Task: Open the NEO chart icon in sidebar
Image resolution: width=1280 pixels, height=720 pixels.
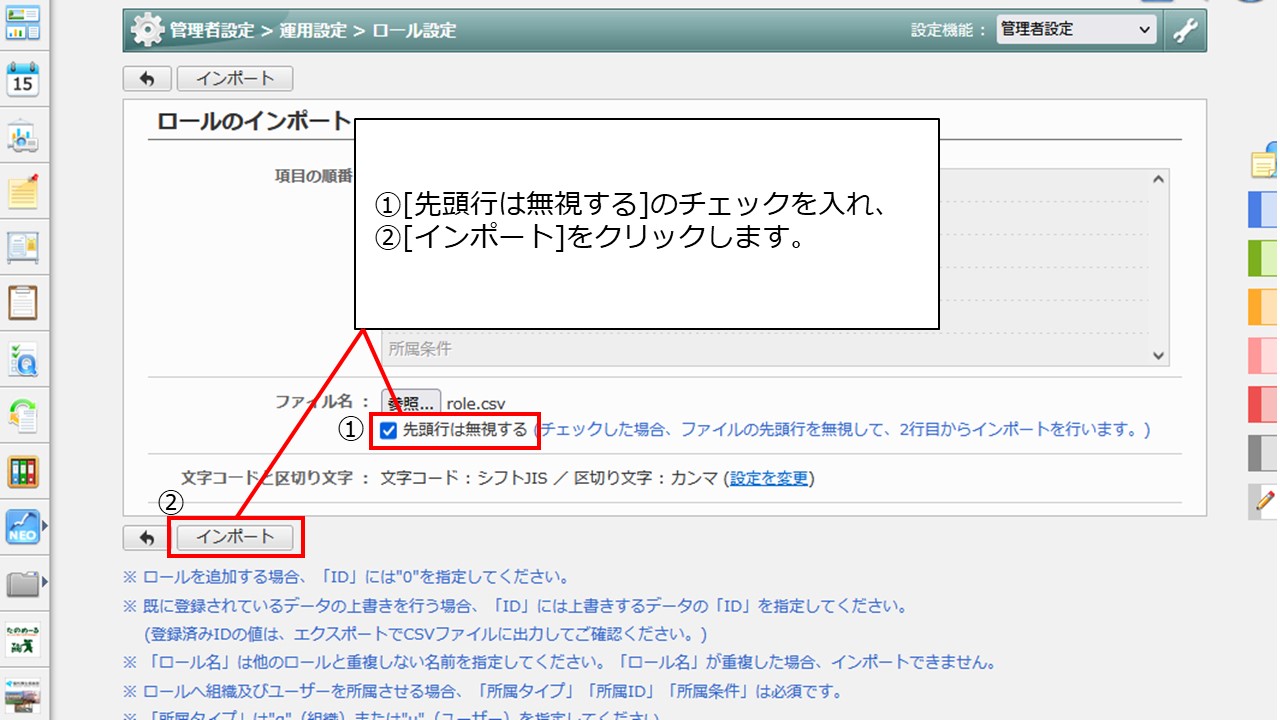Action: tap(23, 526)
